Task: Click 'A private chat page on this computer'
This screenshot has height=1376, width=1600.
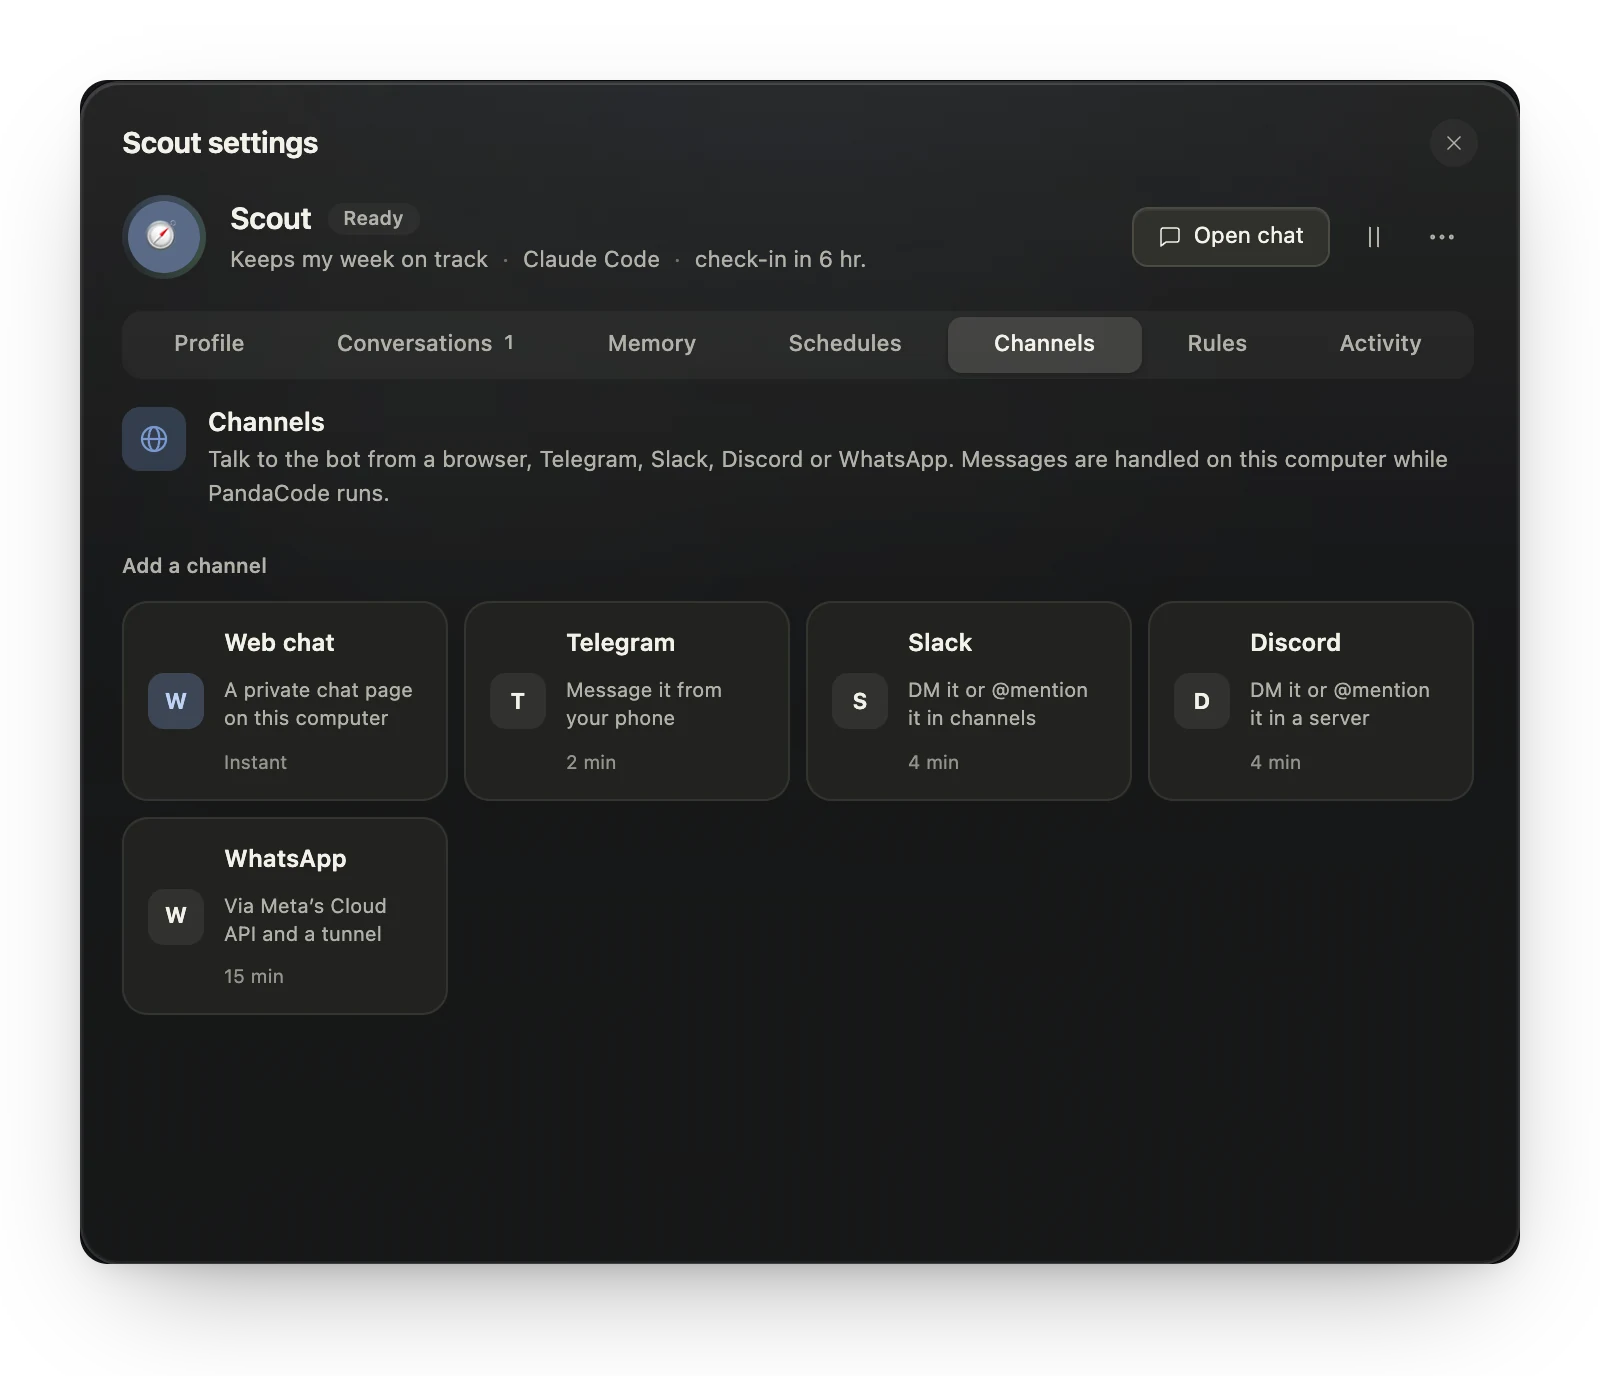Action: point(318,704)
